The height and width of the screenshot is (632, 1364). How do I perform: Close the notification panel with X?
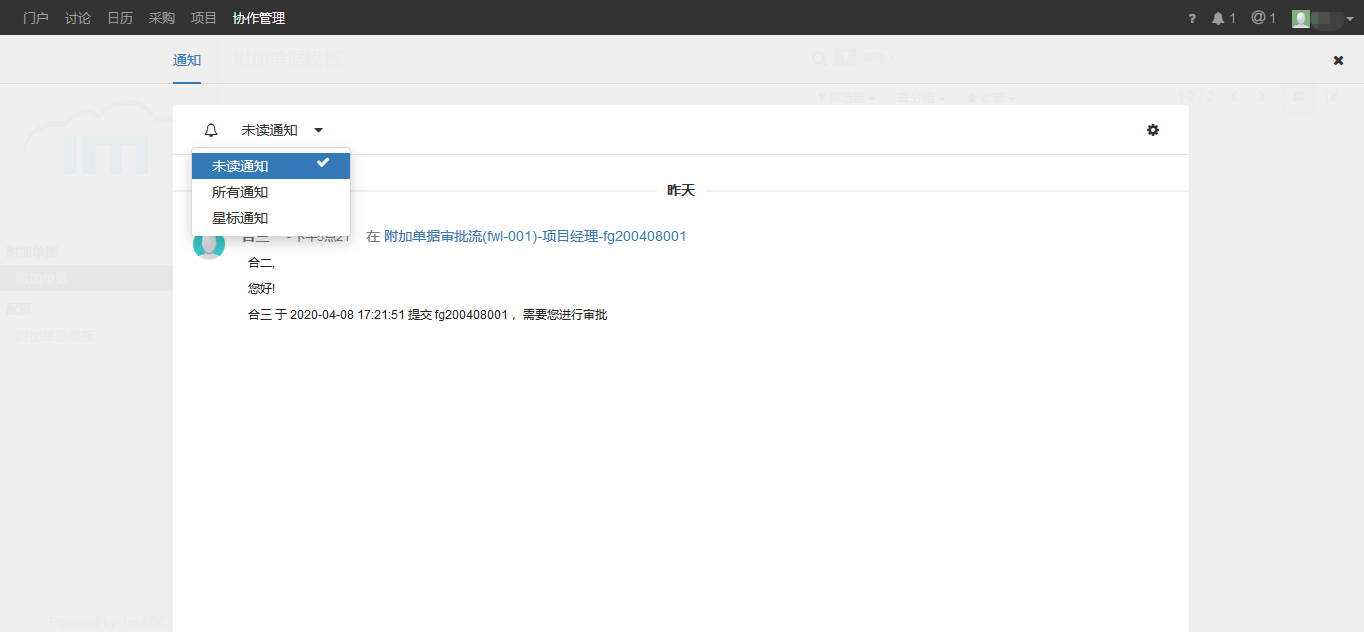pyautogui.click(x=1338, y=61)
